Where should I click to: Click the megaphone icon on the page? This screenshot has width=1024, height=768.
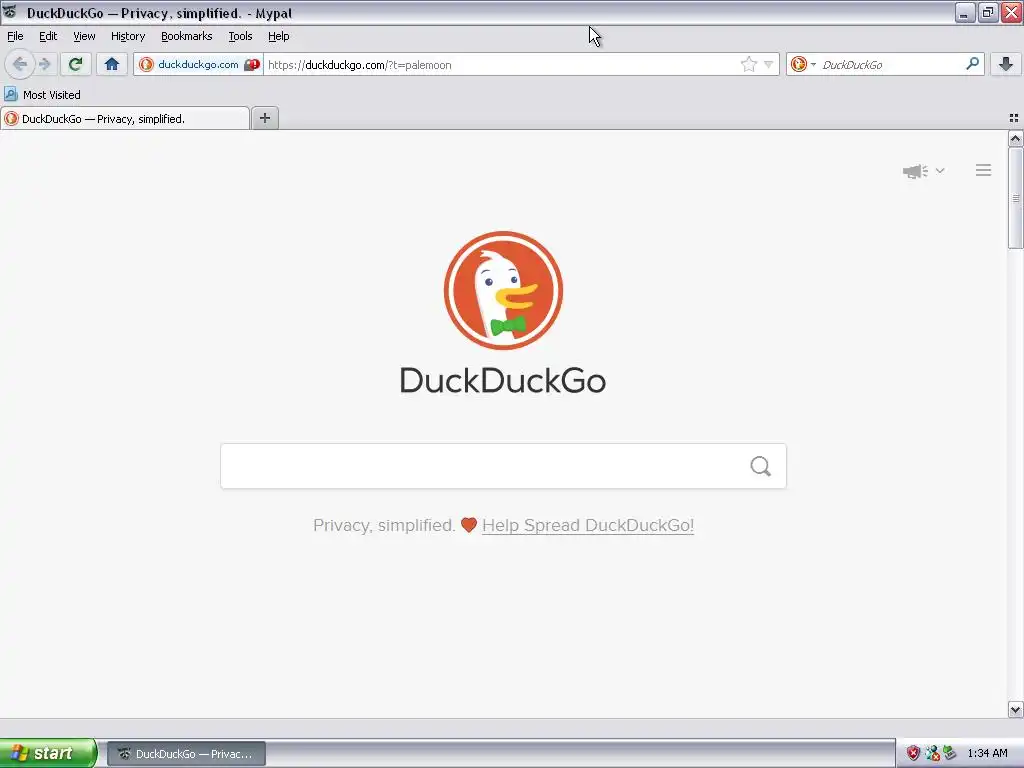click(915, 171)
